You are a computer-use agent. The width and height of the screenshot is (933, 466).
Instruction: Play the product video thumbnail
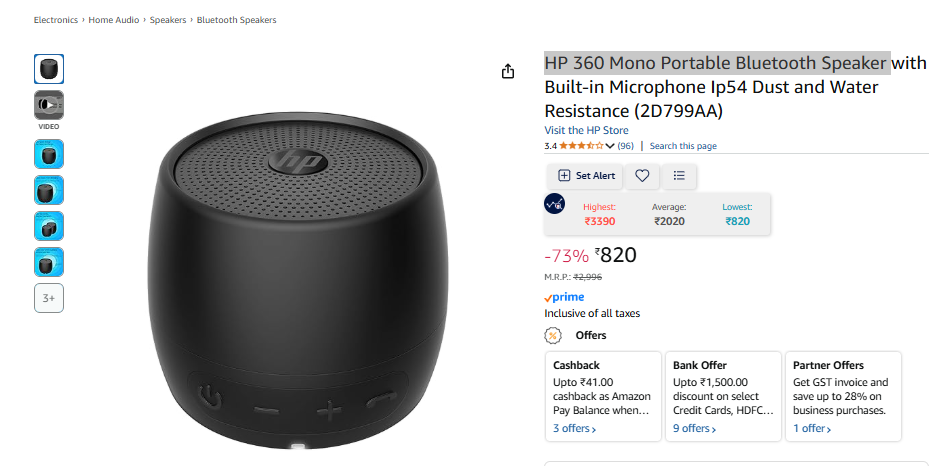pos(49,105)
